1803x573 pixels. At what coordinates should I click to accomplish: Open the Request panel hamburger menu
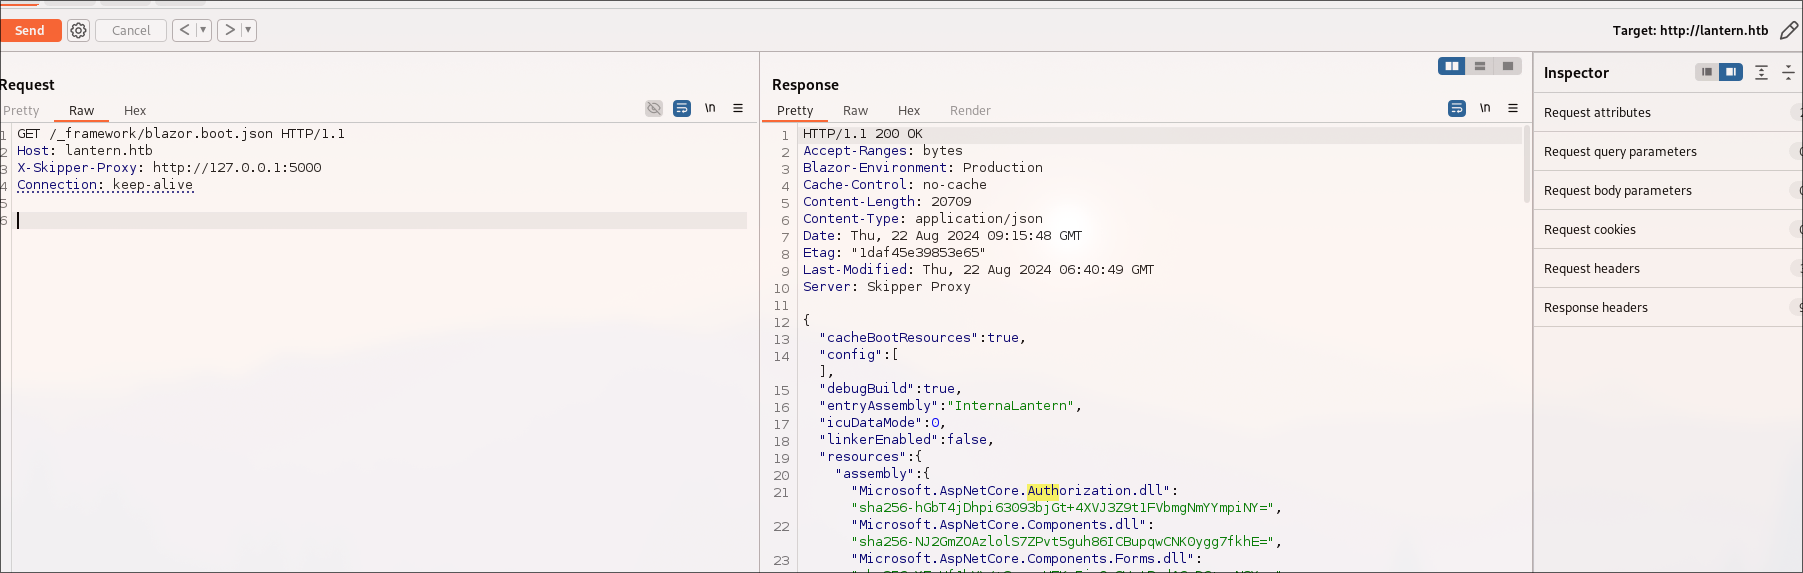pyautogui.click(x=738, y=108)
